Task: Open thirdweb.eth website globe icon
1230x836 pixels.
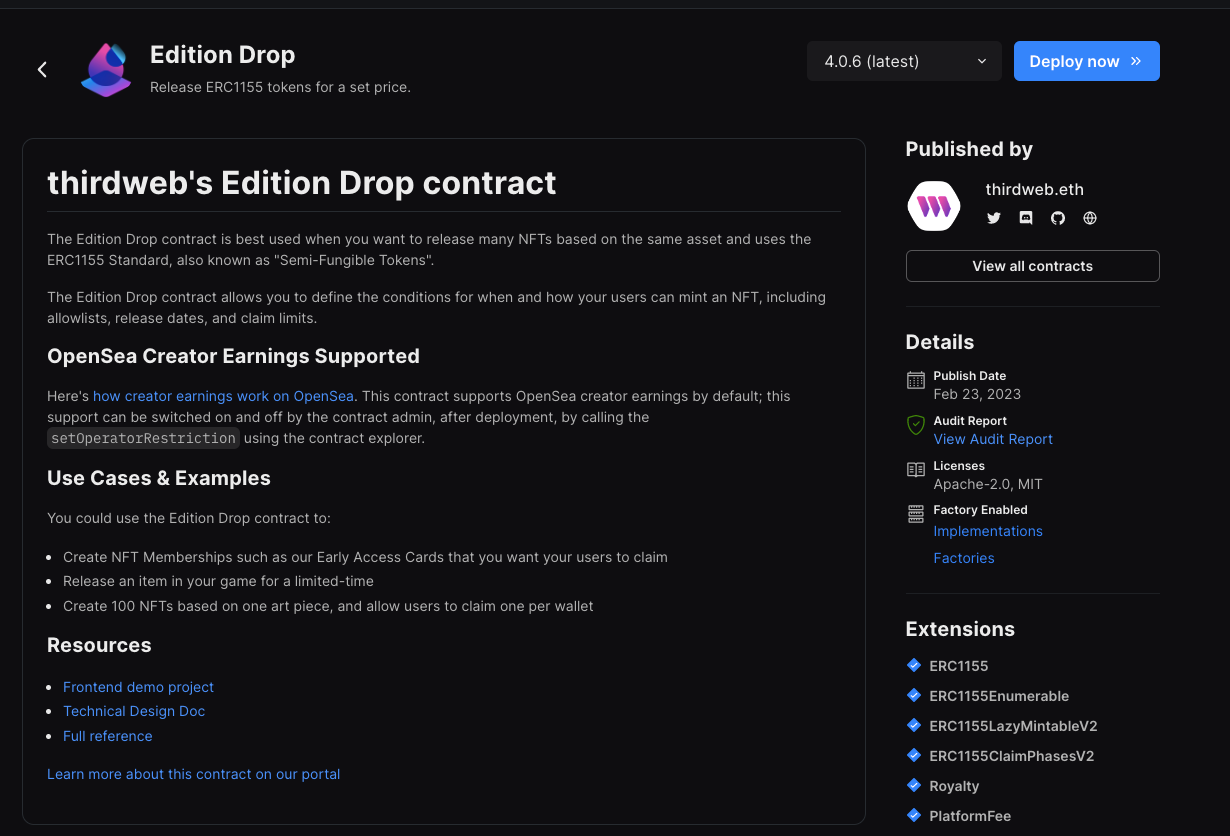Action: (x=1090, y=218)
